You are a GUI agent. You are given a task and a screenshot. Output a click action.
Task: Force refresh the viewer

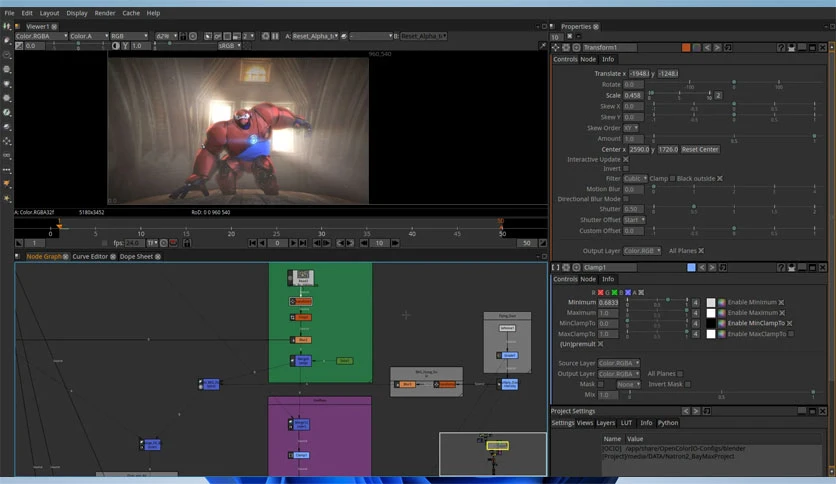tap(266, 36)
